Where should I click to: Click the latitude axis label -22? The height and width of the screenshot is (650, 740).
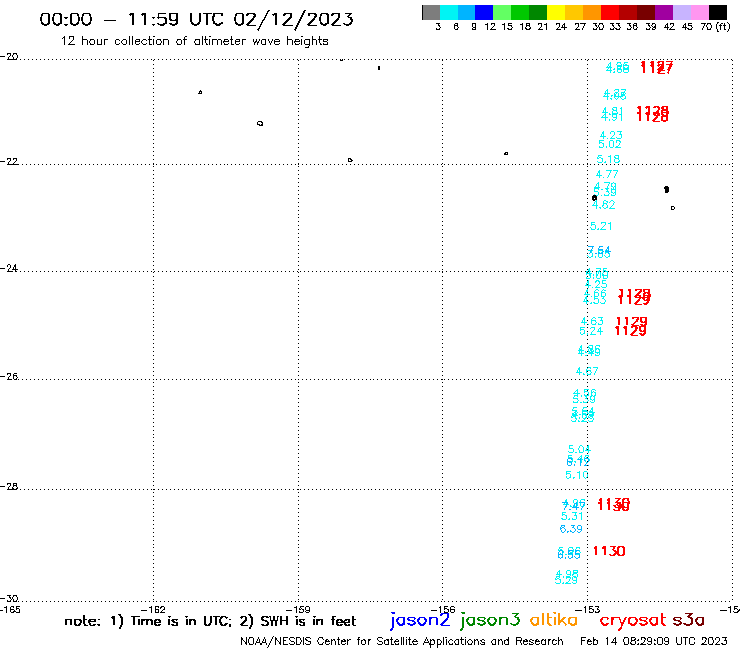pos(9,161)
